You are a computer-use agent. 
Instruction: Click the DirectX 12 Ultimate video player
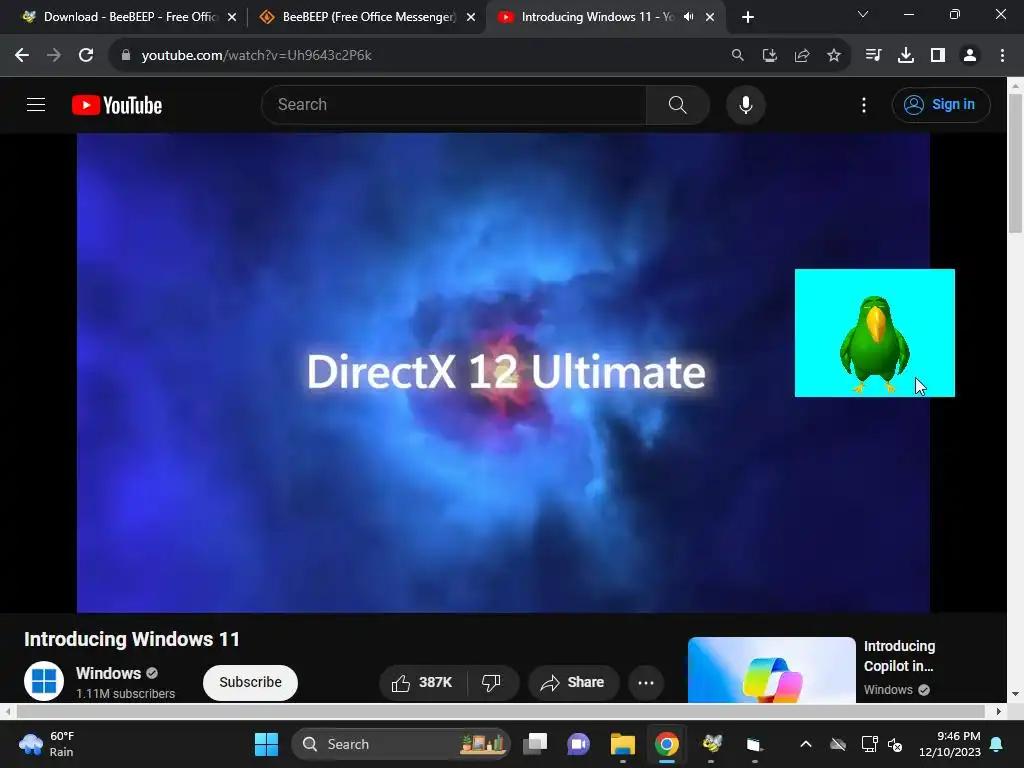click(503, 373)
